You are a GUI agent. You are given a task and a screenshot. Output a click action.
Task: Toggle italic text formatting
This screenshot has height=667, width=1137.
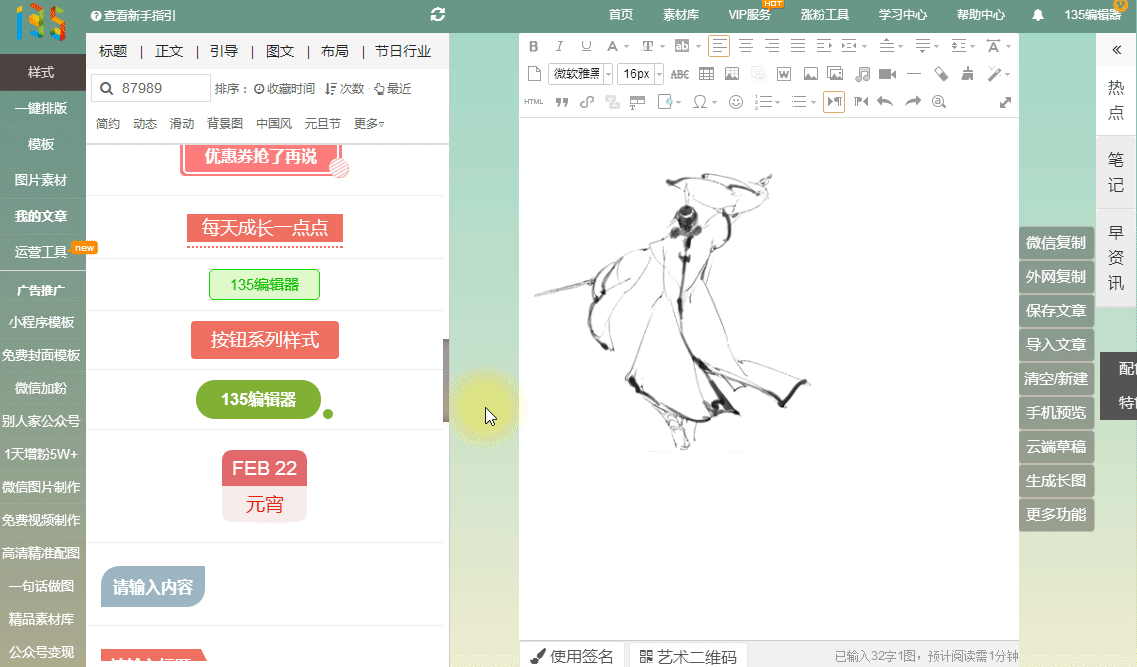pos(559,46)
